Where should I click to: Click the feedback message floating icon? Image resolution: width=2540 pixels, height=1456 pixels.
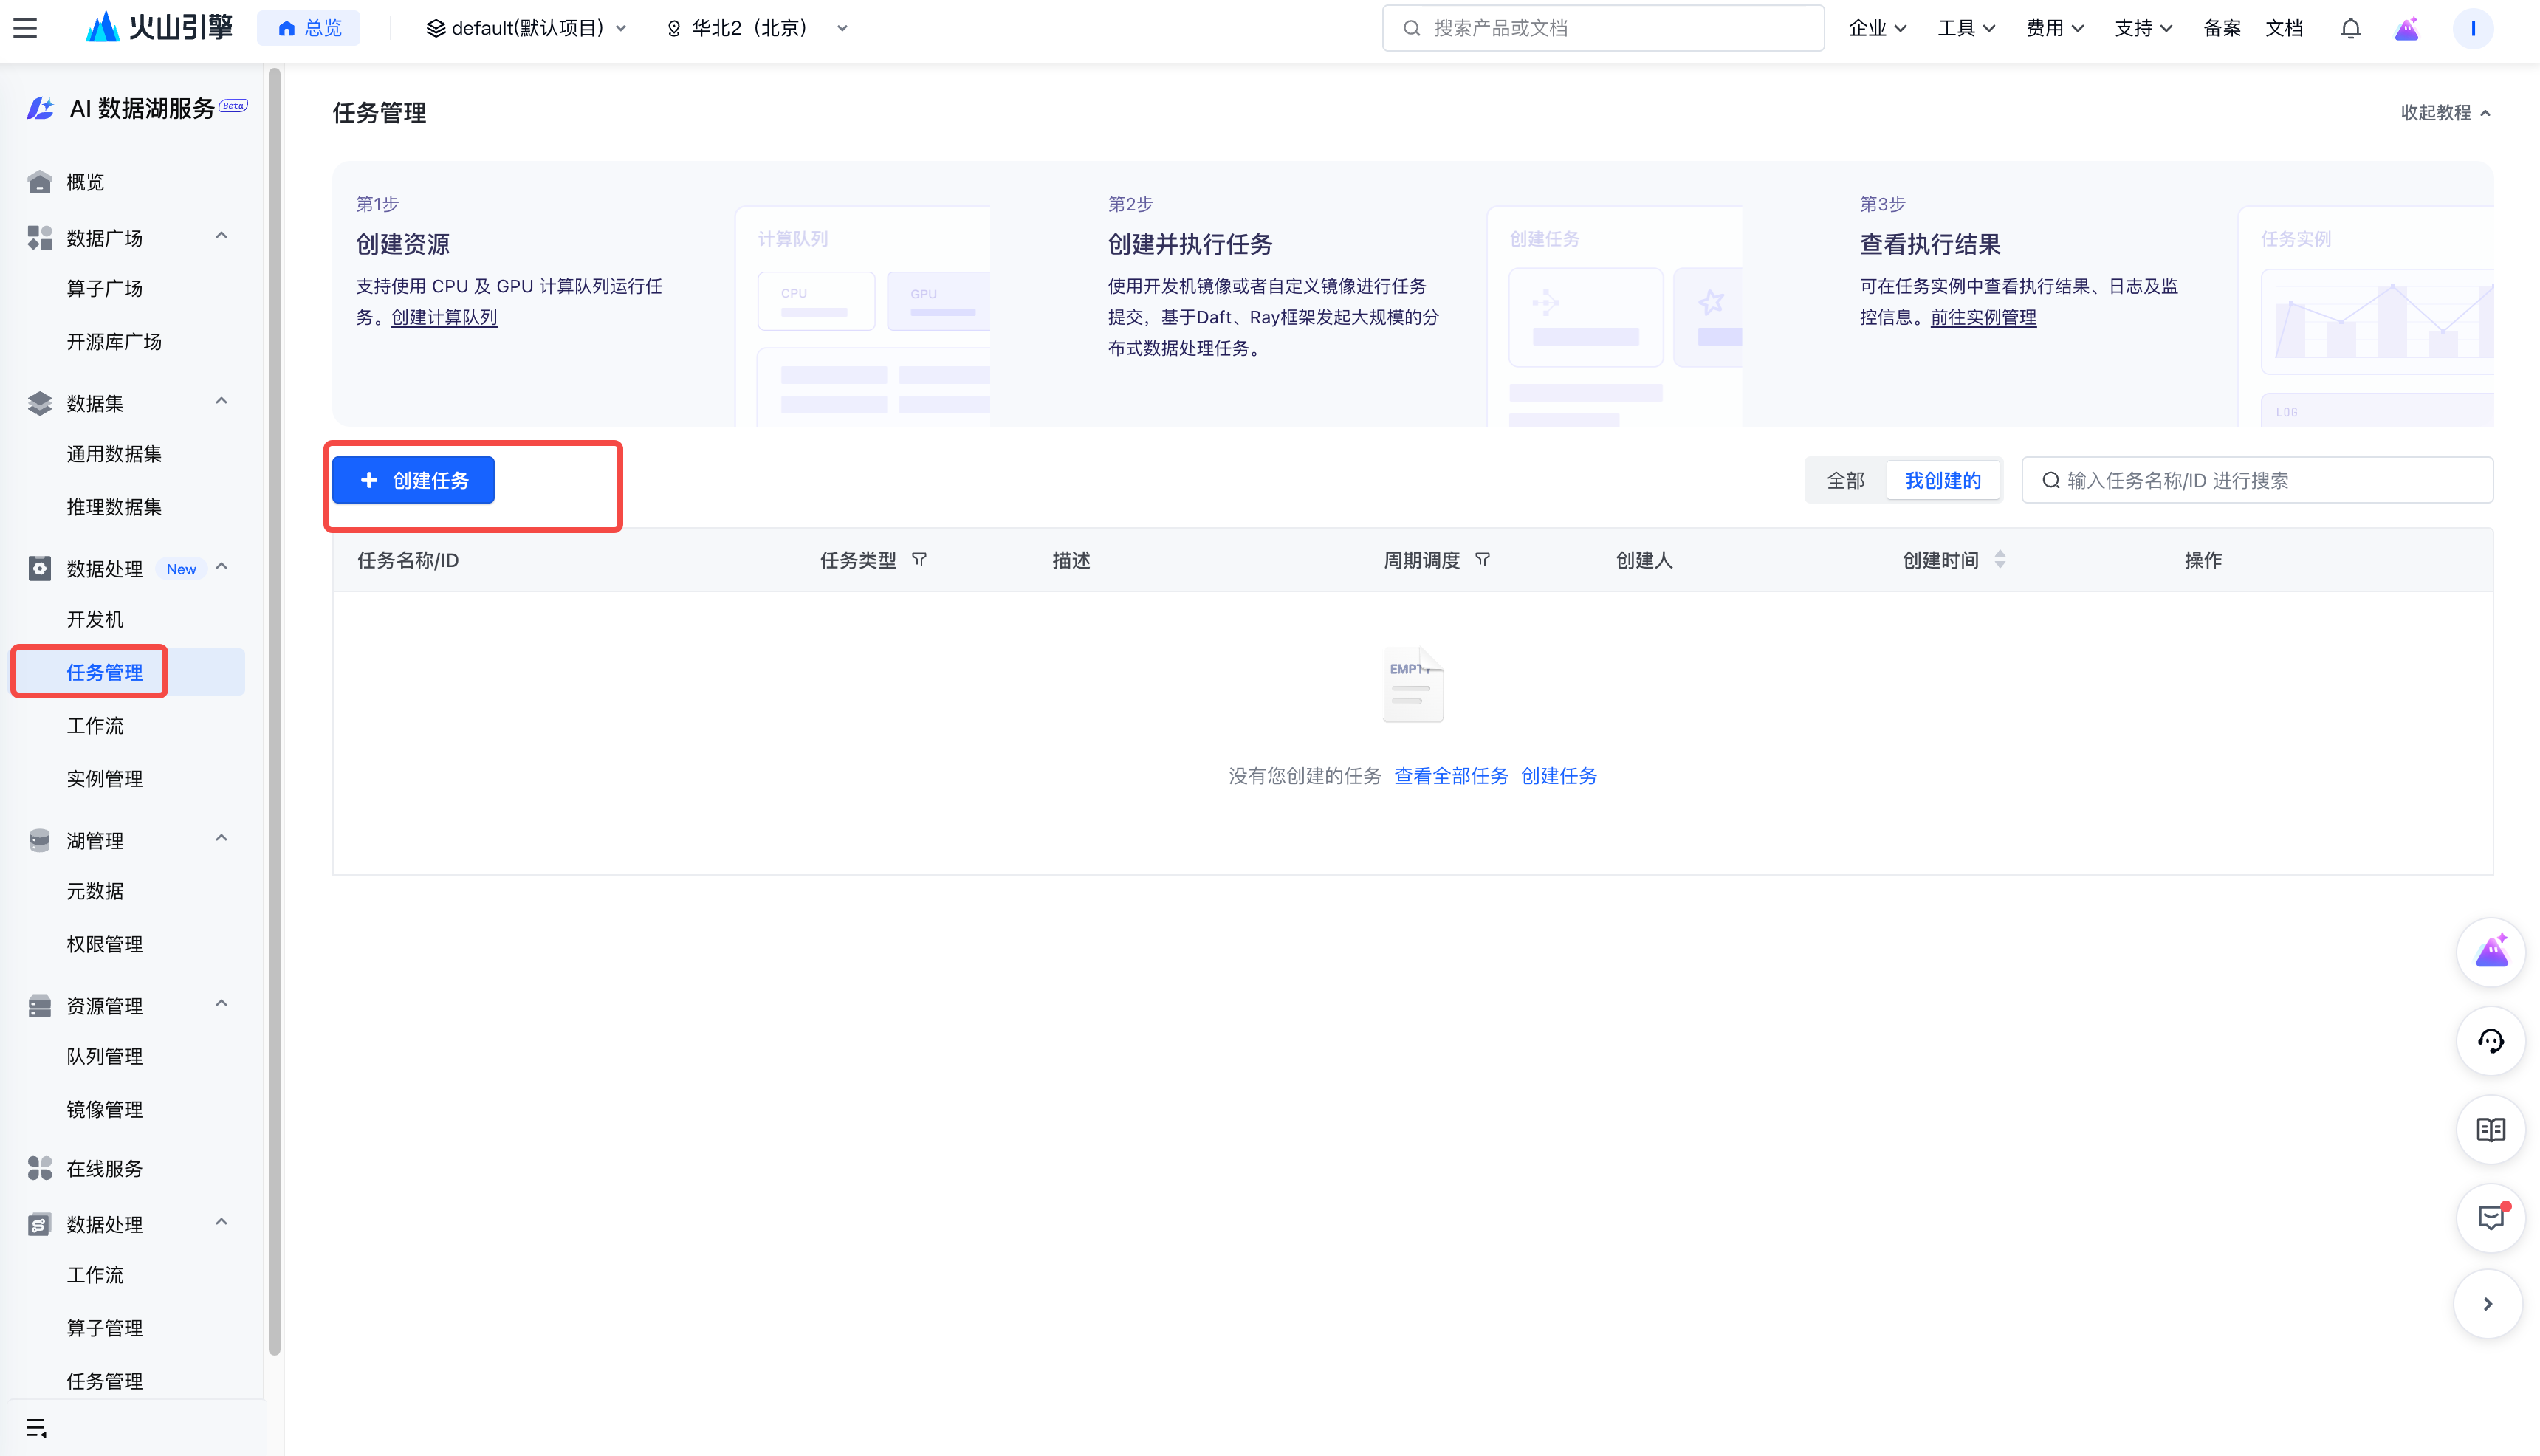(x=2490, y=1218)
